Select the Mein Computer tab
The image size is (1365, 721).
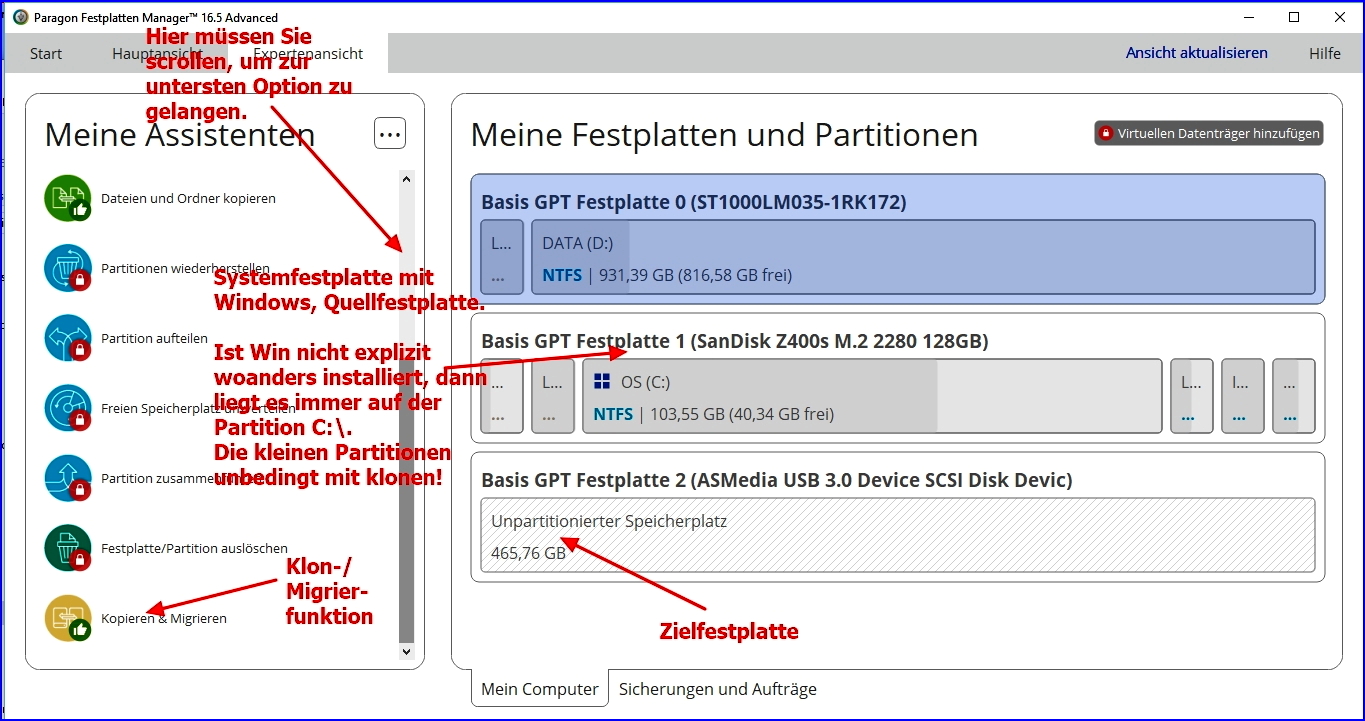click(540, 689)
